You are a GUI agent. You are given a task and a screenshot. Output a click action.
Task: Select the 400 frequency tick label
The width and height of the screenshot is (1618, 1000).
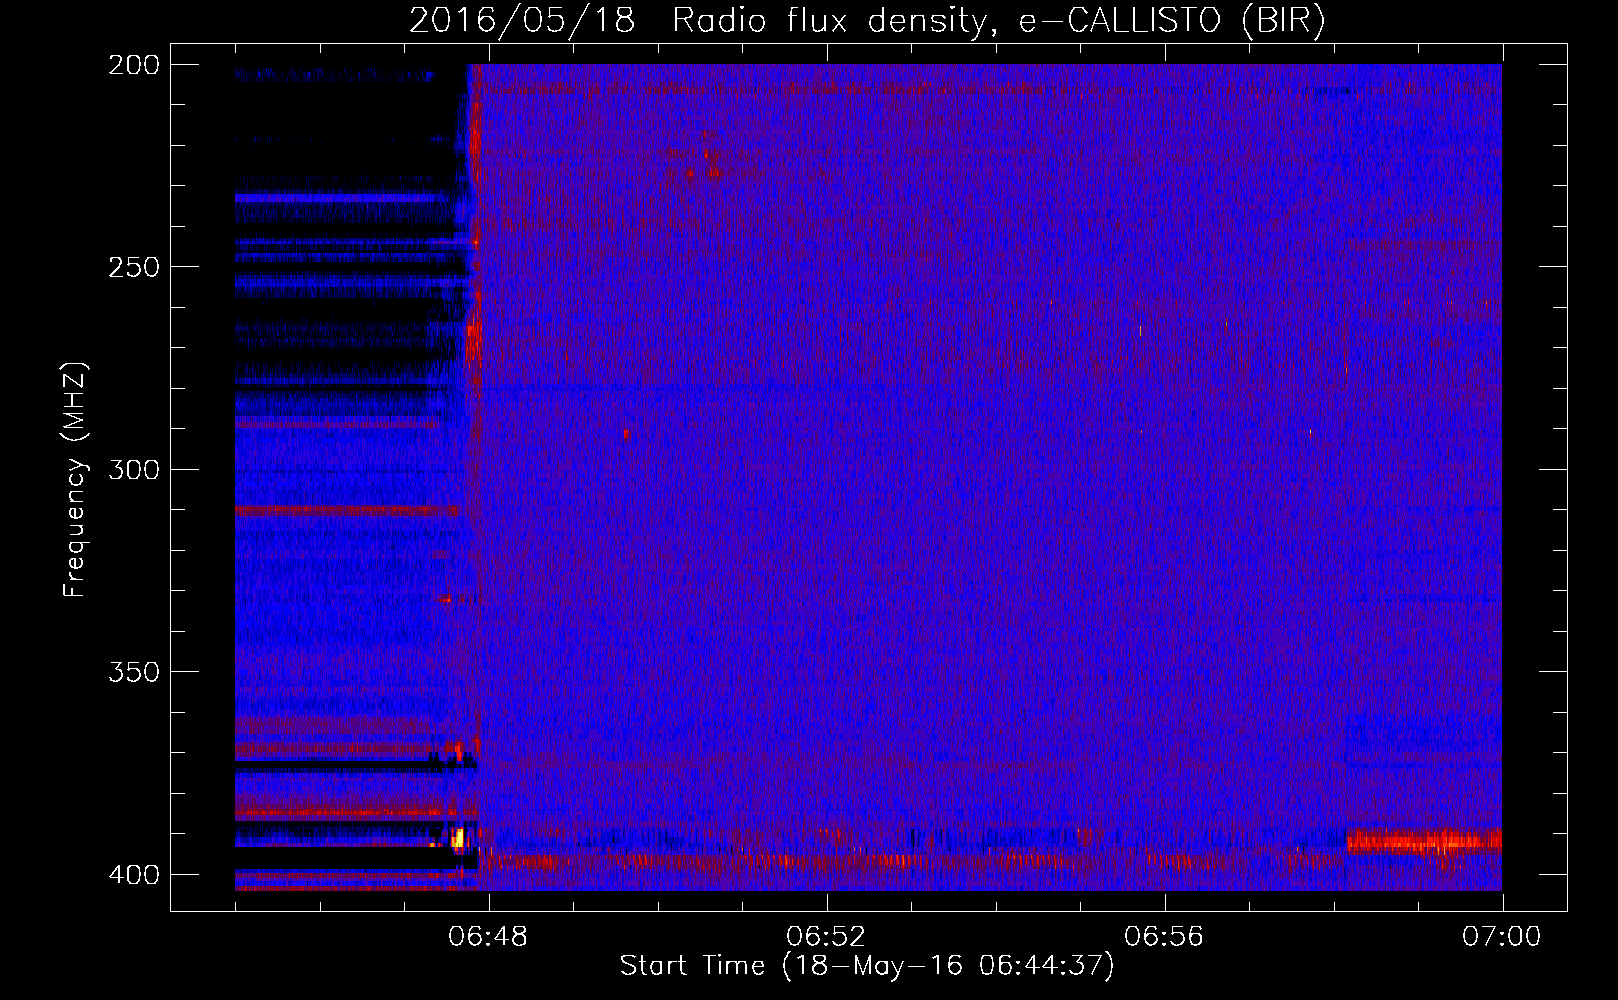pyautogui.click(x=134, y=874)
